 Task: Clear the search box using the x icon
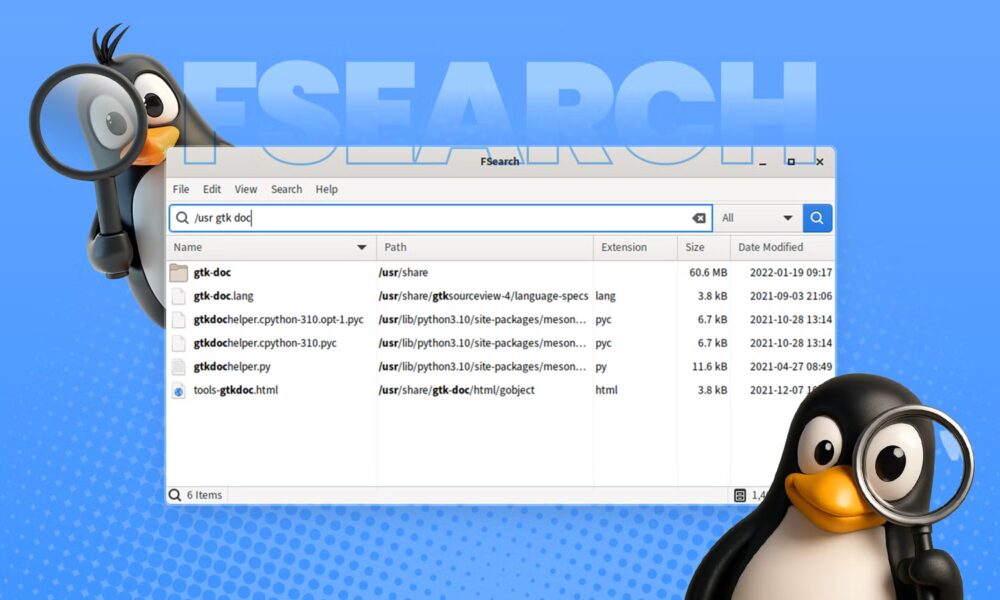click(697, 217)
